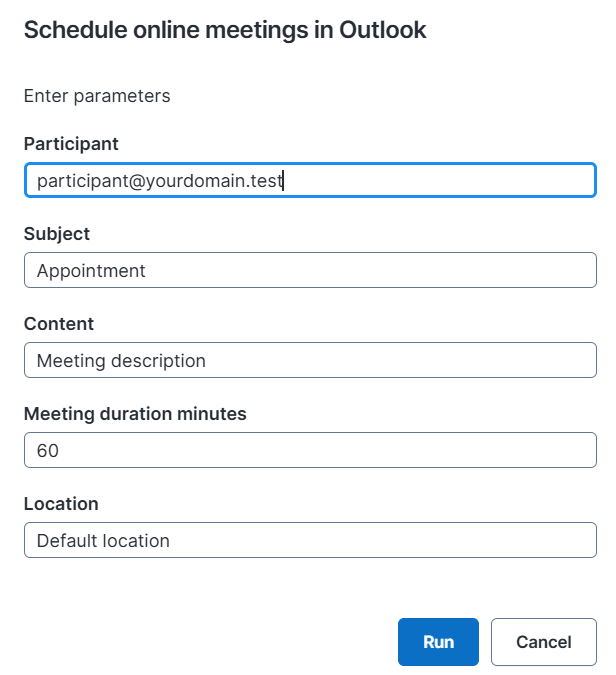616x675 pixels.
Task: Click on 'Meeting description' text in Content
Action: tap(121, 361)
